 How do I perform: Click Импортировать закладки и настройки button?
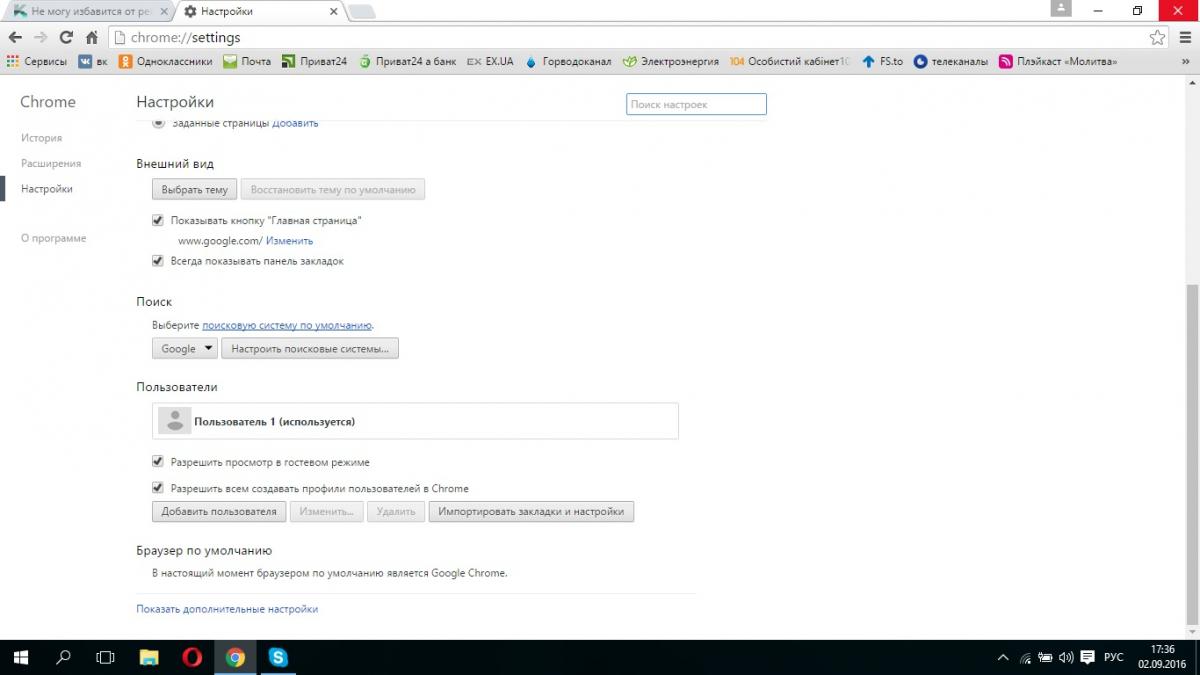(531, 511)
